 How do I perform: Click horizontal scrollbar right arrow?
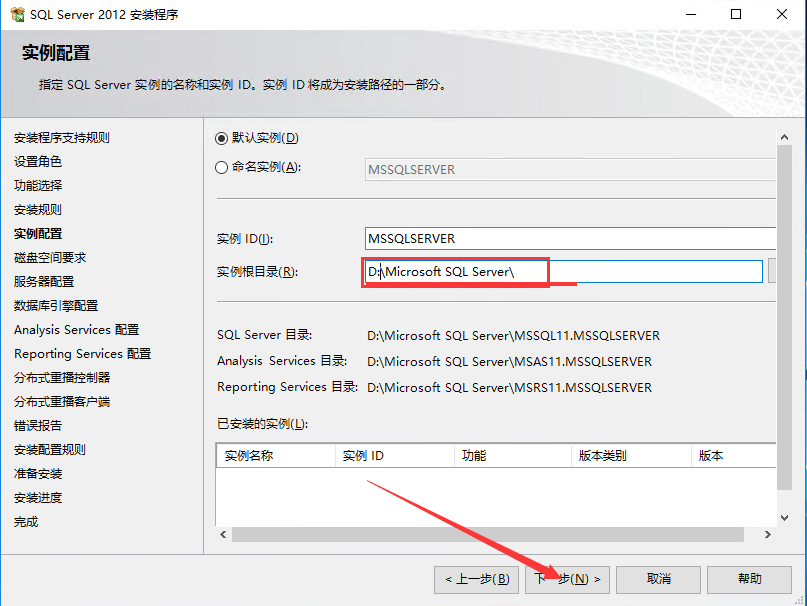[767, 534]
